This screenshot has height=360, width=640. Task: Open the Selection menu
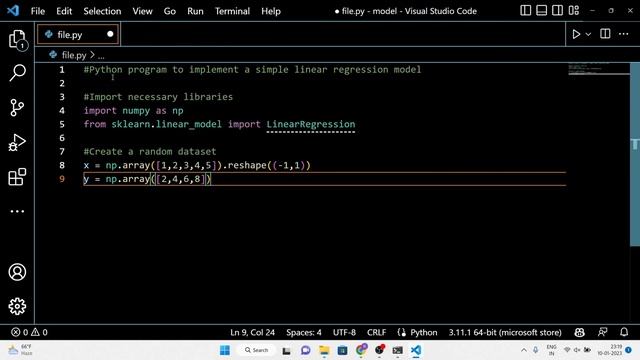click(102, 11)
